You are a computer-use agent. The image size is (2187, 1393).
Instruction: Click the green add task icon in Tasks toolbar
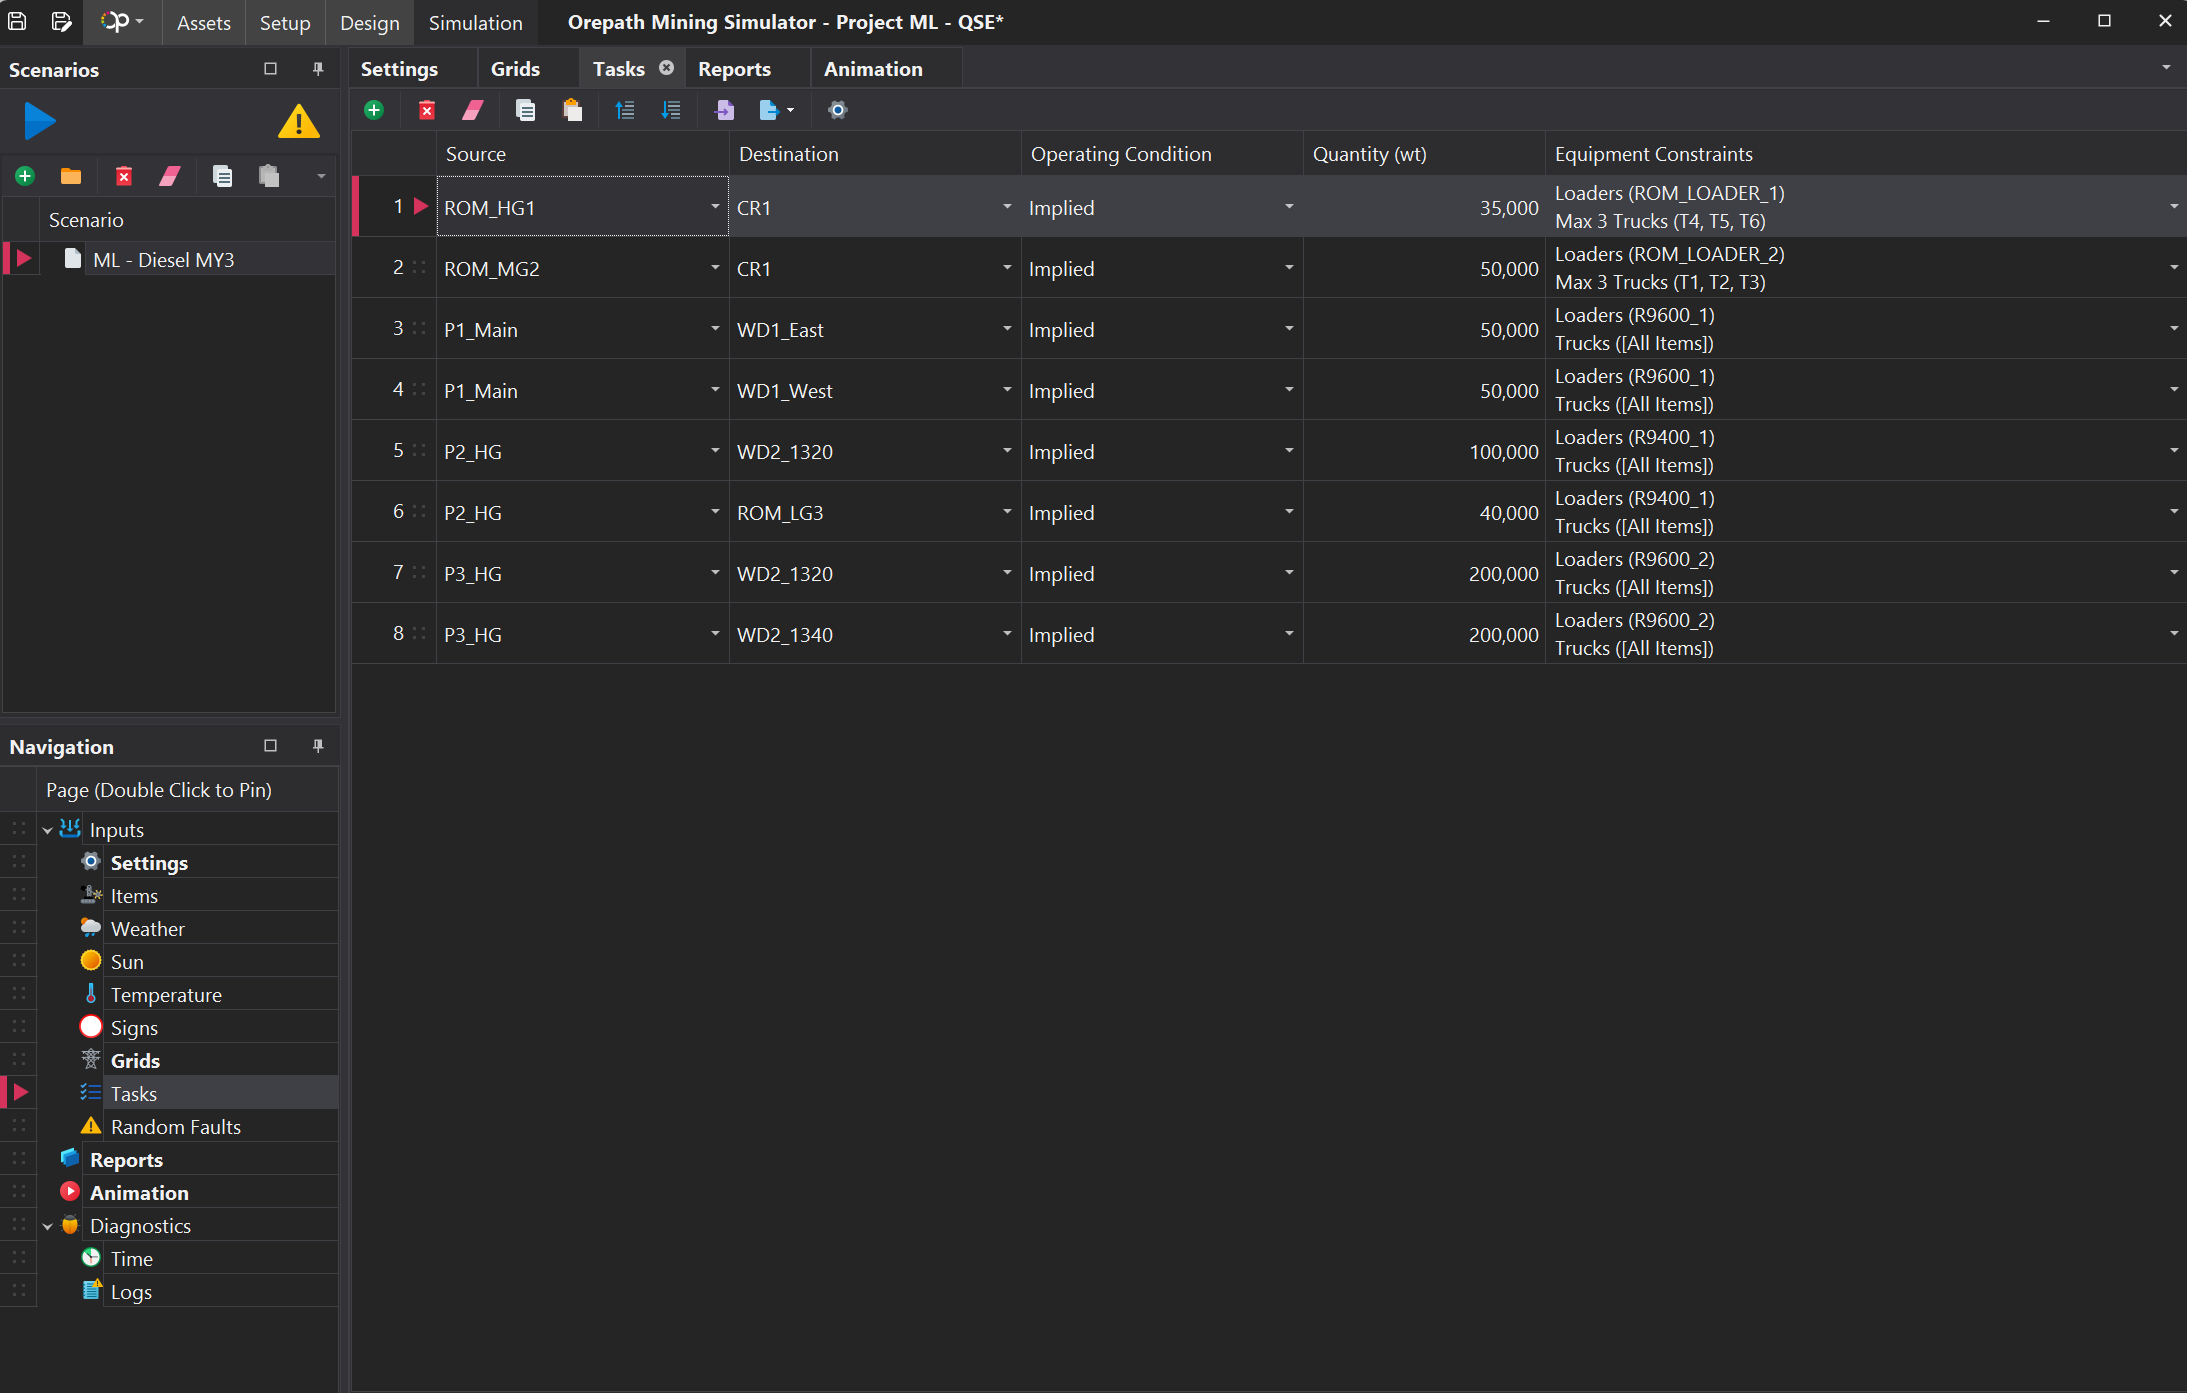(374, 110)
